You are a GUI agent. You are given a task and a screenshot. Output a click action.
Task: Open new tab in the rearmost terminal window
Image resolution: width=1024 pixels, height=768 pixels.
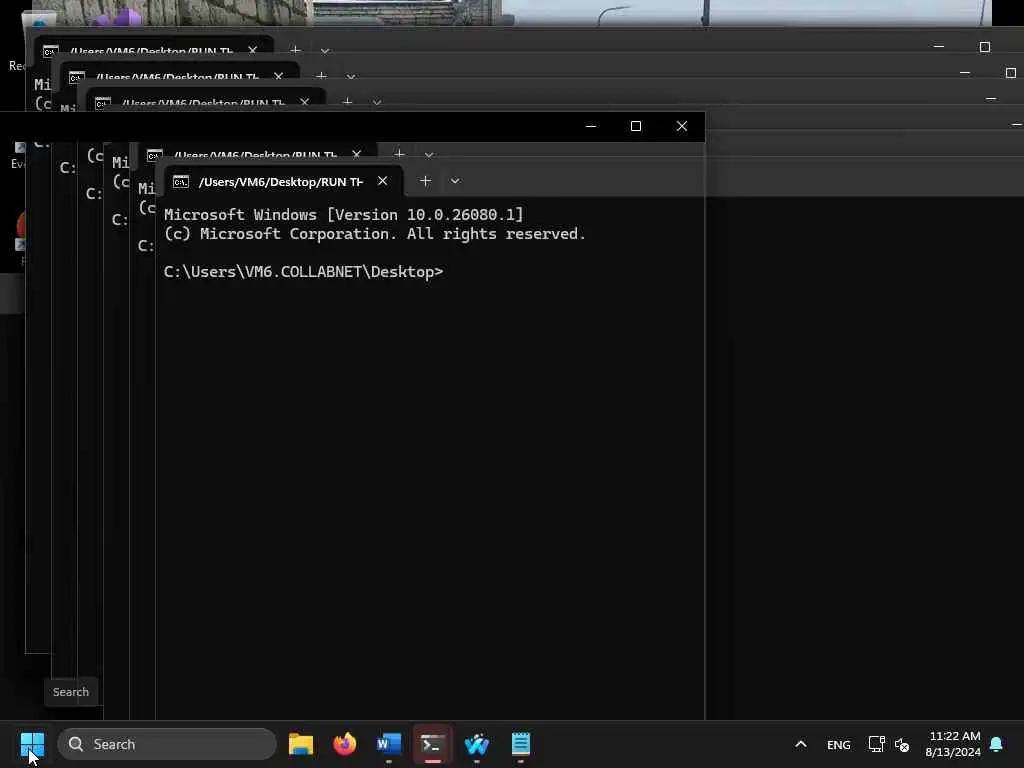(x=295, y=50)
